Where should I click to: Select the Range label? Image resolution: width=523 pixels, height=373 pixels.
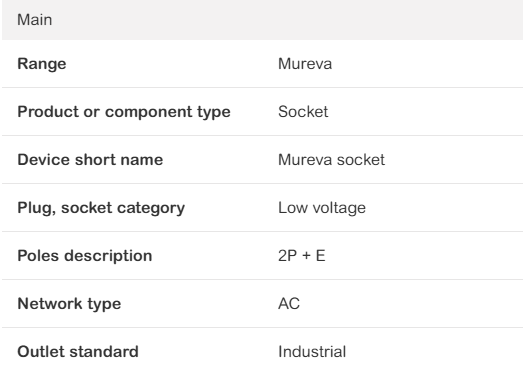pos(42,64)
